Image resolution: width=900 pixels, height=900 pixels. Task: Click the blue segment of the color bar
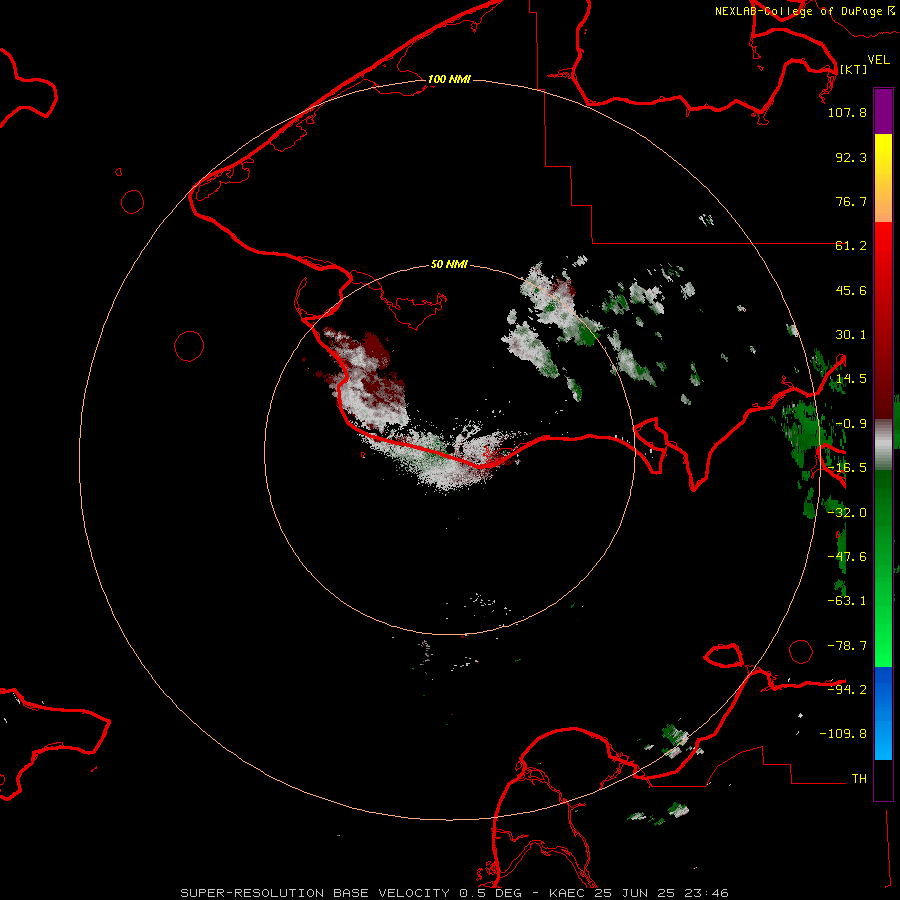(x=883, y=713)
